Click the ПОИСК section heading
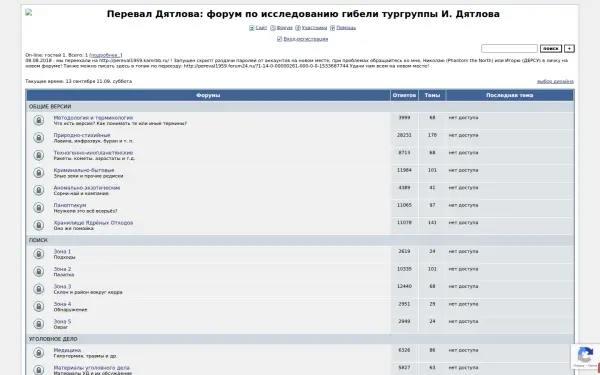Viewport: 600px width, 375px height. [38, 240]
